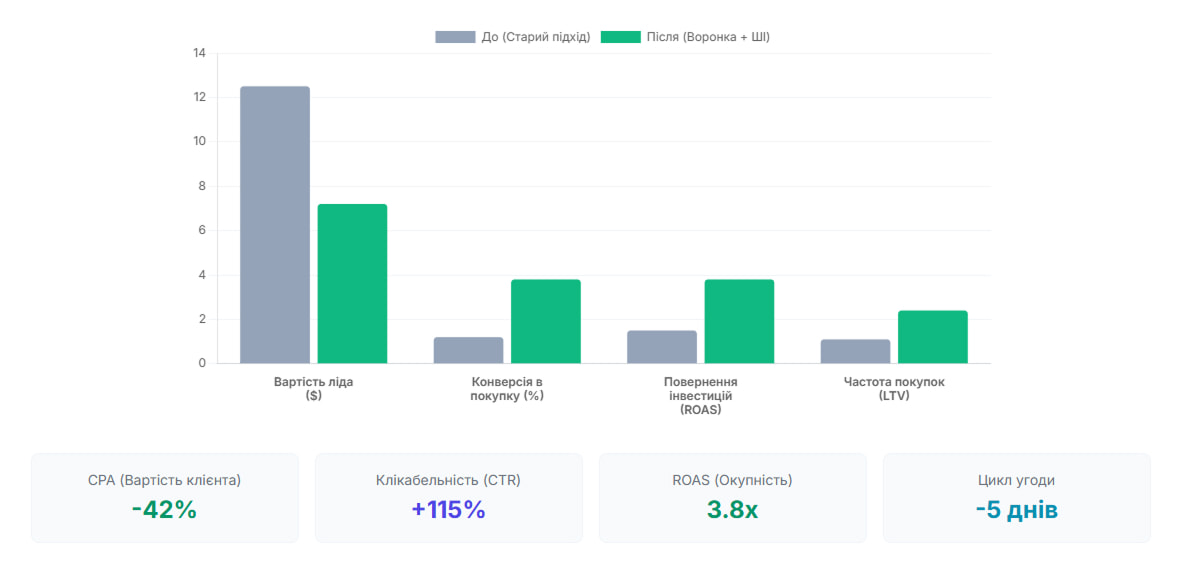This screenshot has height=573, width=1179.
Task: Select the green 'Конверсія в покупку' bar
Action: (545, 321)
